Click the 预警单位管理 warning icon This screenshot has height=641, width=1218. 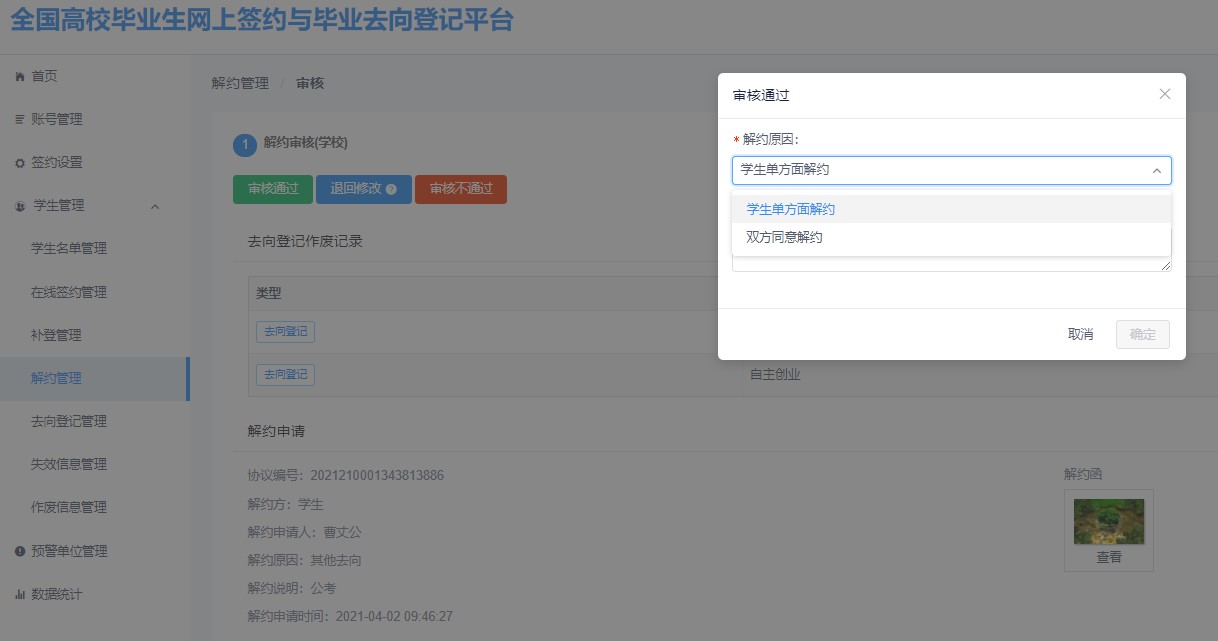click(20, 551)
